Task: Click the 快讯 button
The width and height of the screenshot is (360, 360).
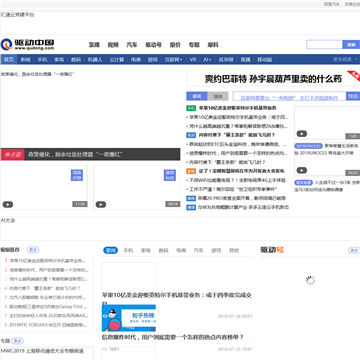Action: coord(353,96)
